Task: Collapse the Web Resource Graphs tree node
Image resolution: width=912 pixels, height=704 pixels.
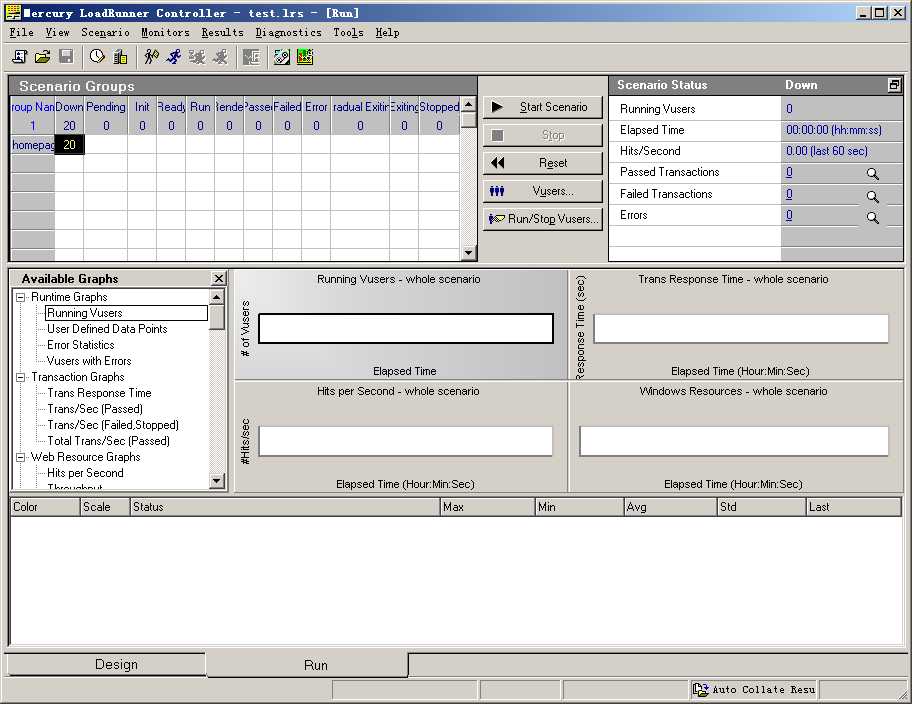Action: coord(20,457)
